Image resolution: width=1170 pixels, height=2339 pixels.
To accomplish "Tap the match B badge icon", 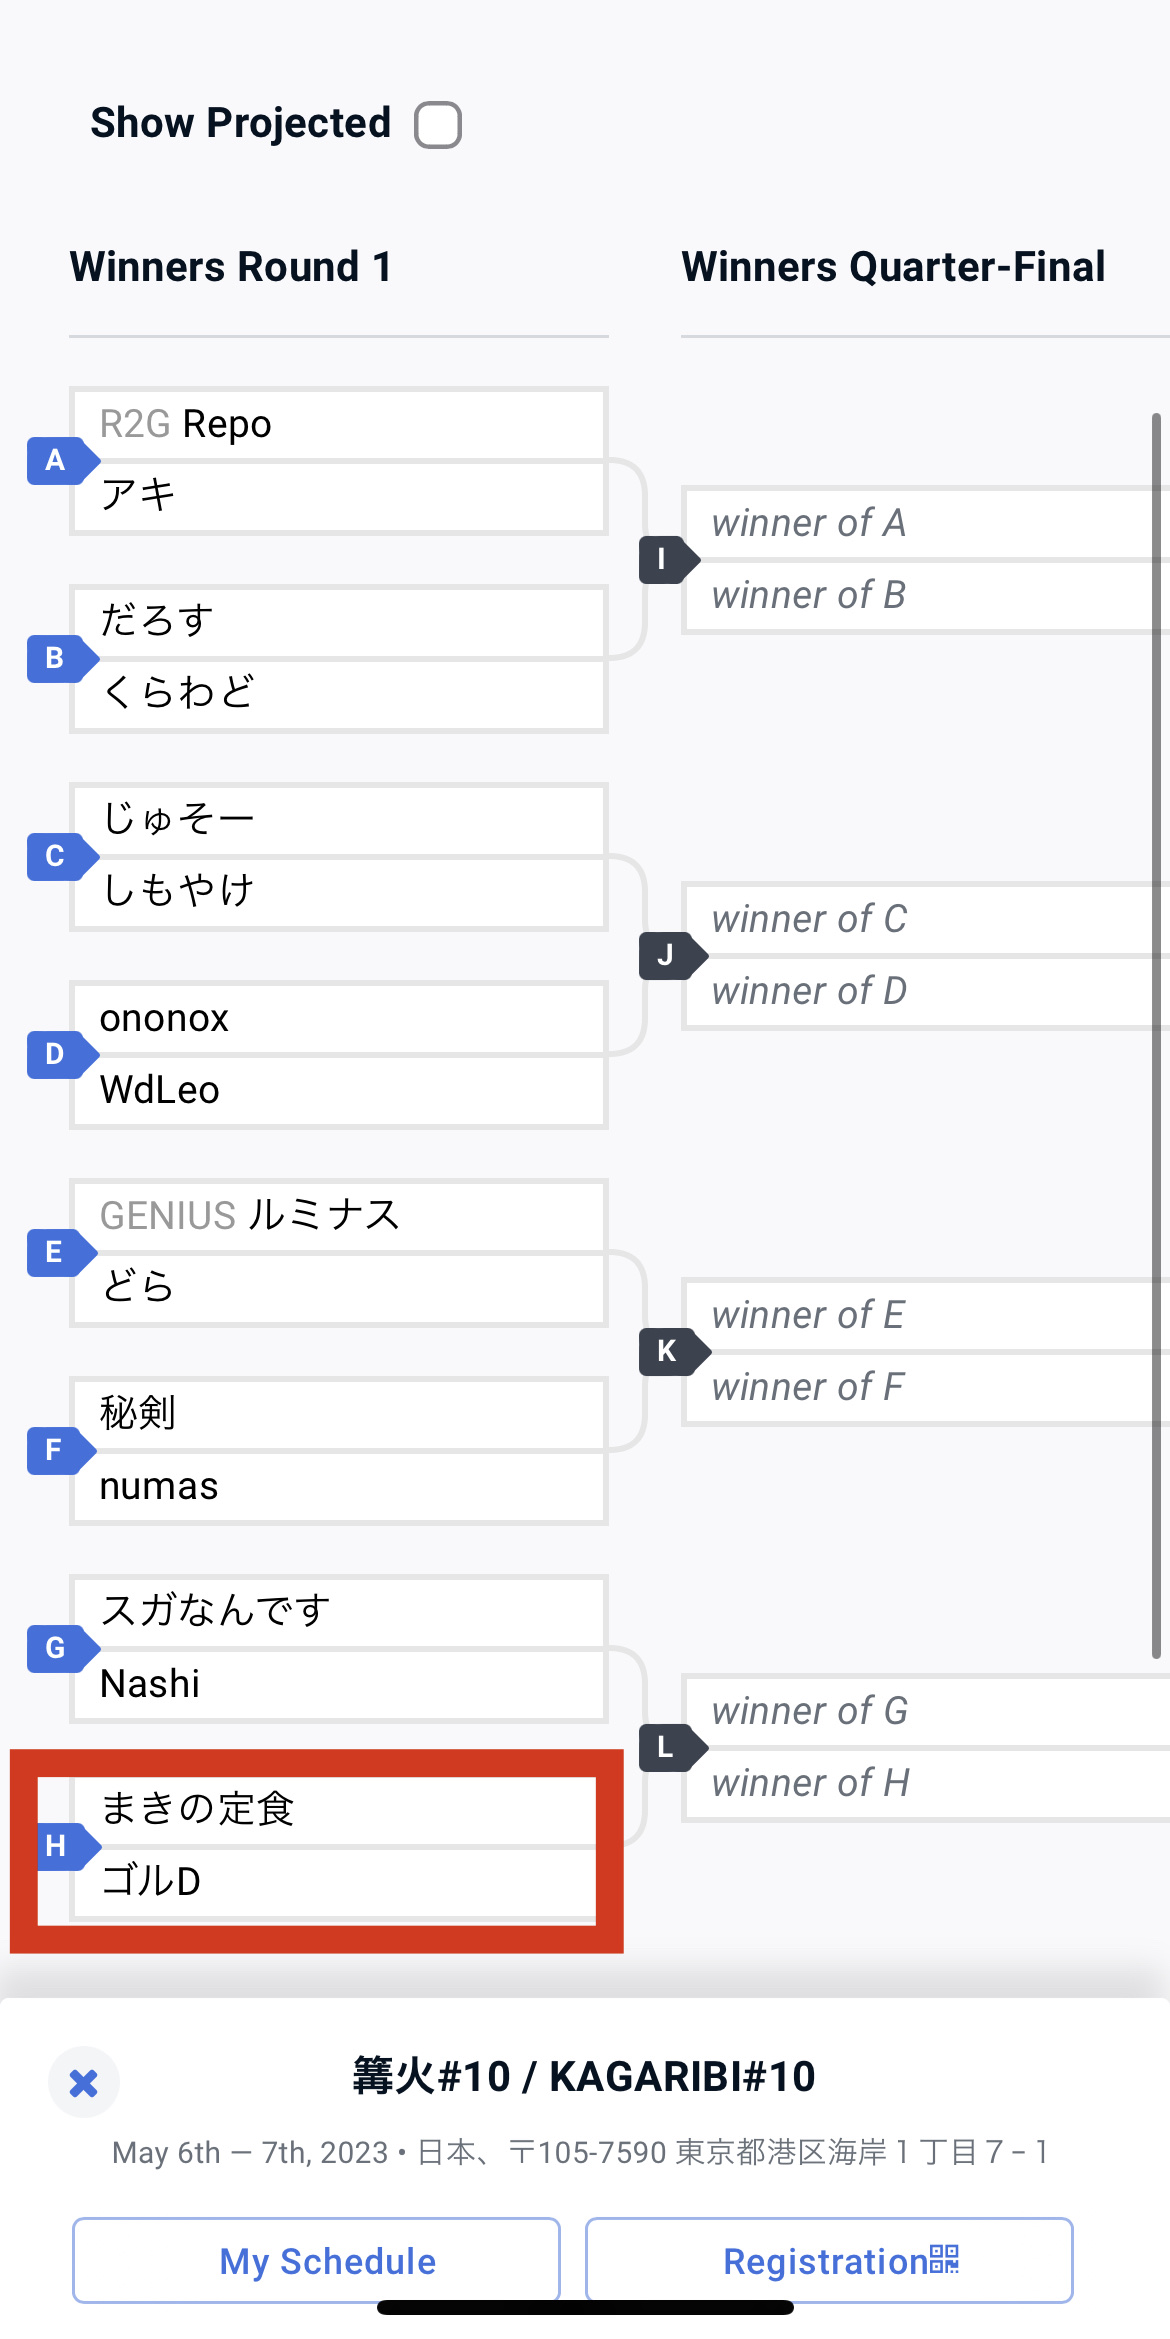I will tap(58, 659).
